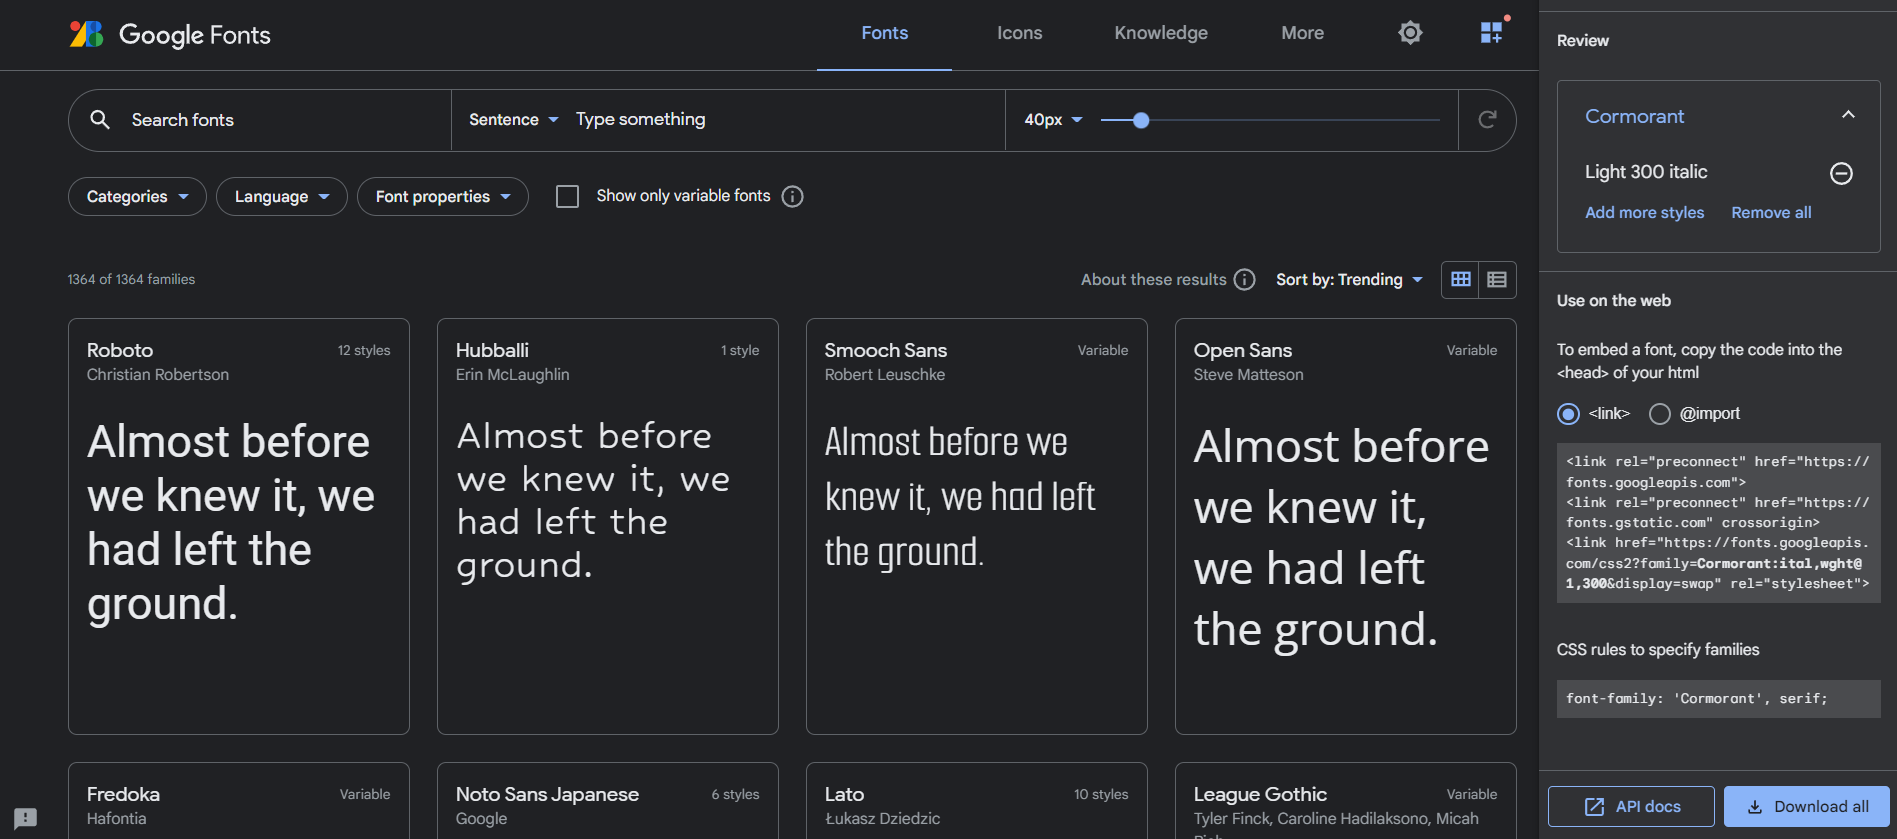Collapse the Cormorant family section

pos(1848,115)
